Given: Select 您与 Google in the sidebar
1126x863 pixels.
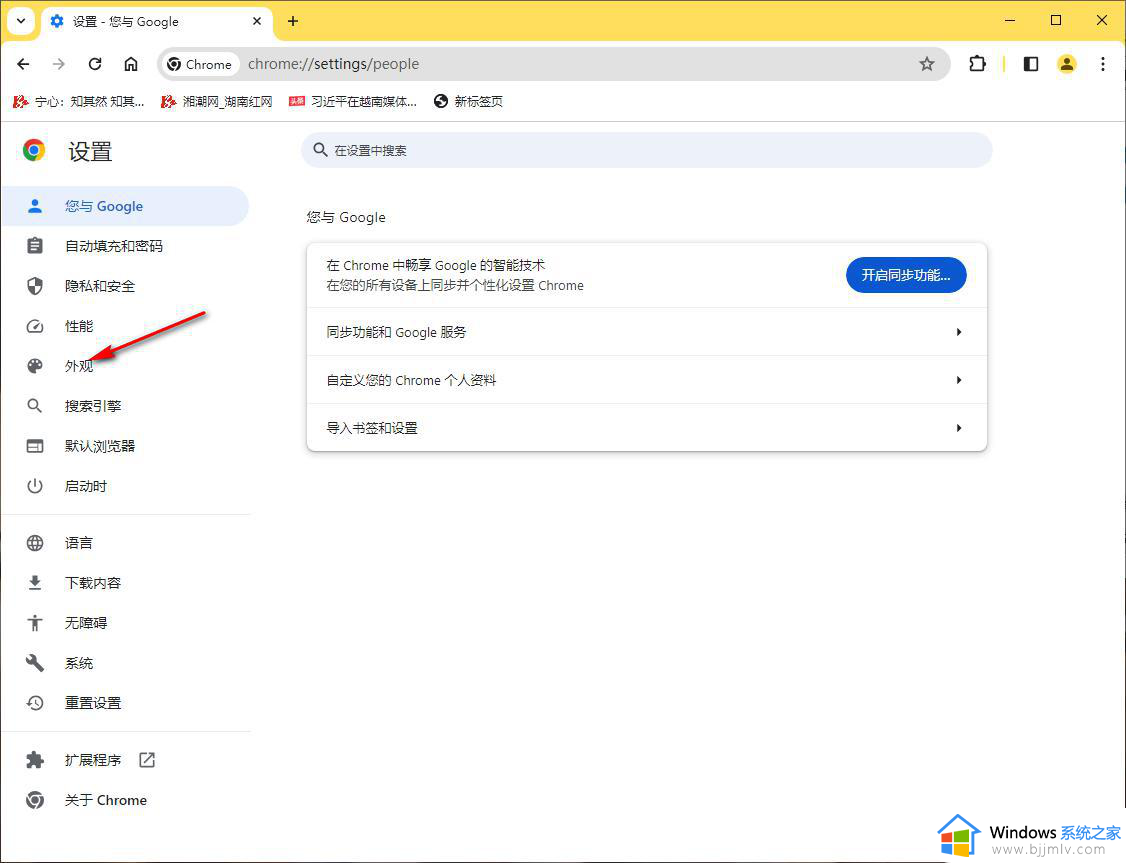Looking at the screenshot, I should tap(126, 206).
